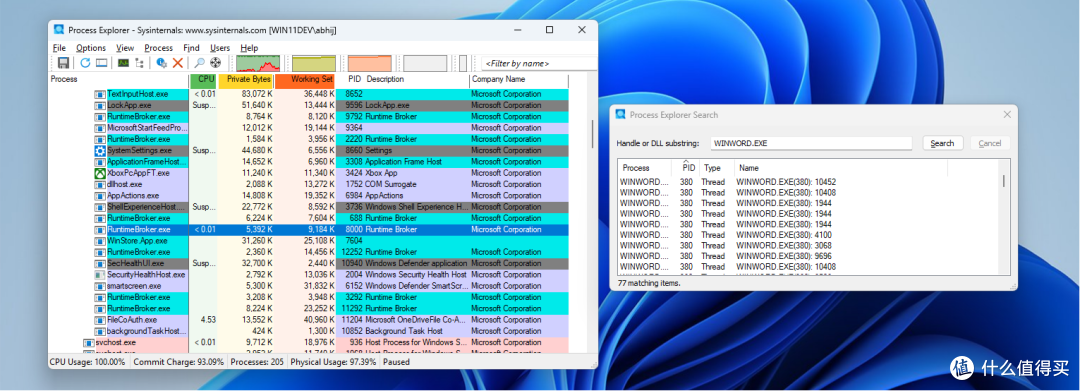Click the Search button in the search dialog

tap(942, 143)
